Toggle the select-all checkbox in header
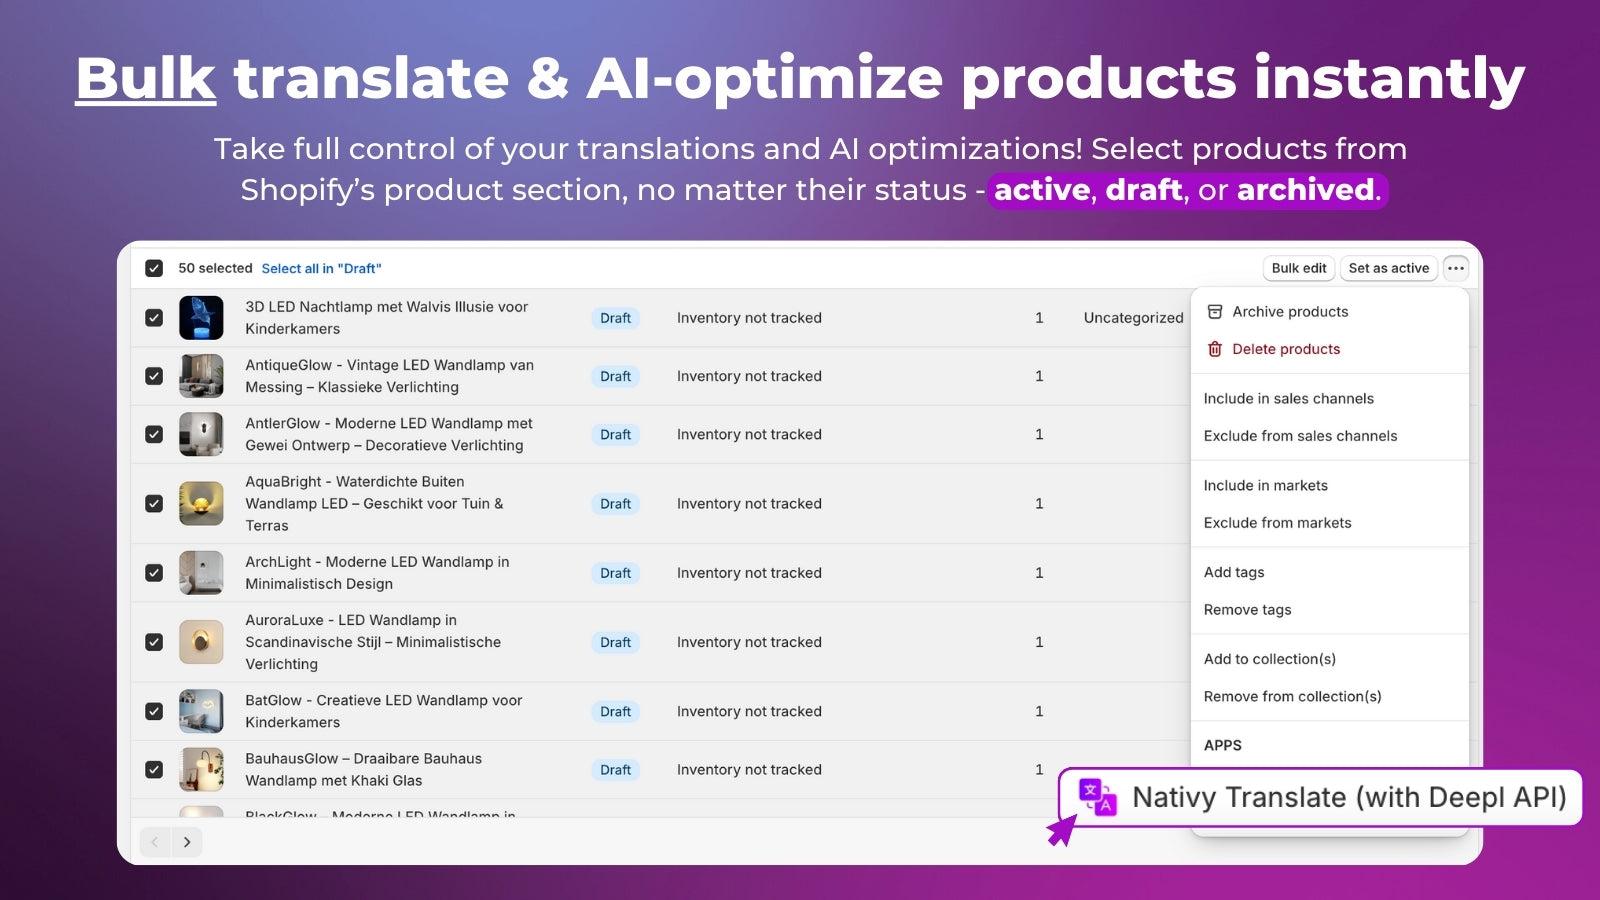The height and width of the screenshot is (900, 1600). point(154,268)
